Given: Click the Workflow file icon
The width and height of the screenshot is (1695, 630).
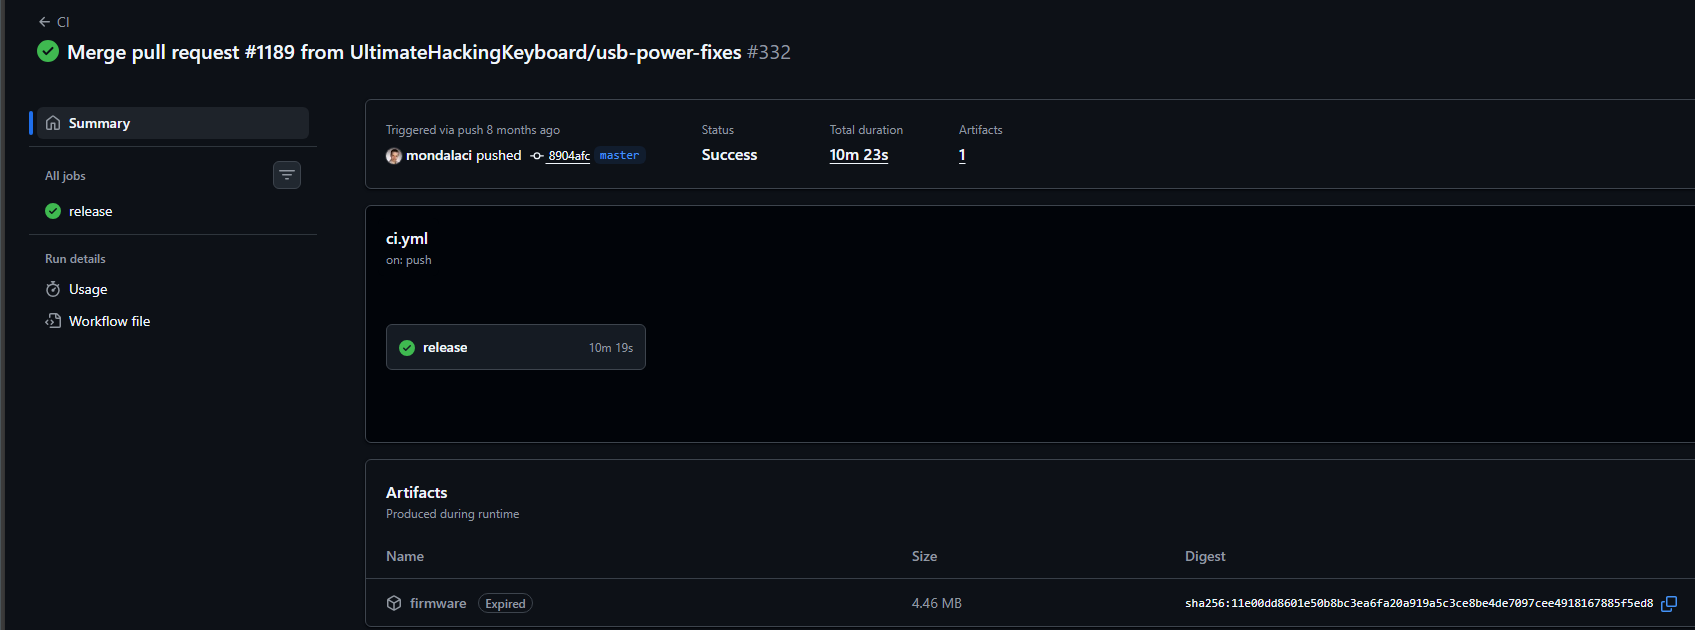Looking at the screenshot, I should [x=53, y=321].
